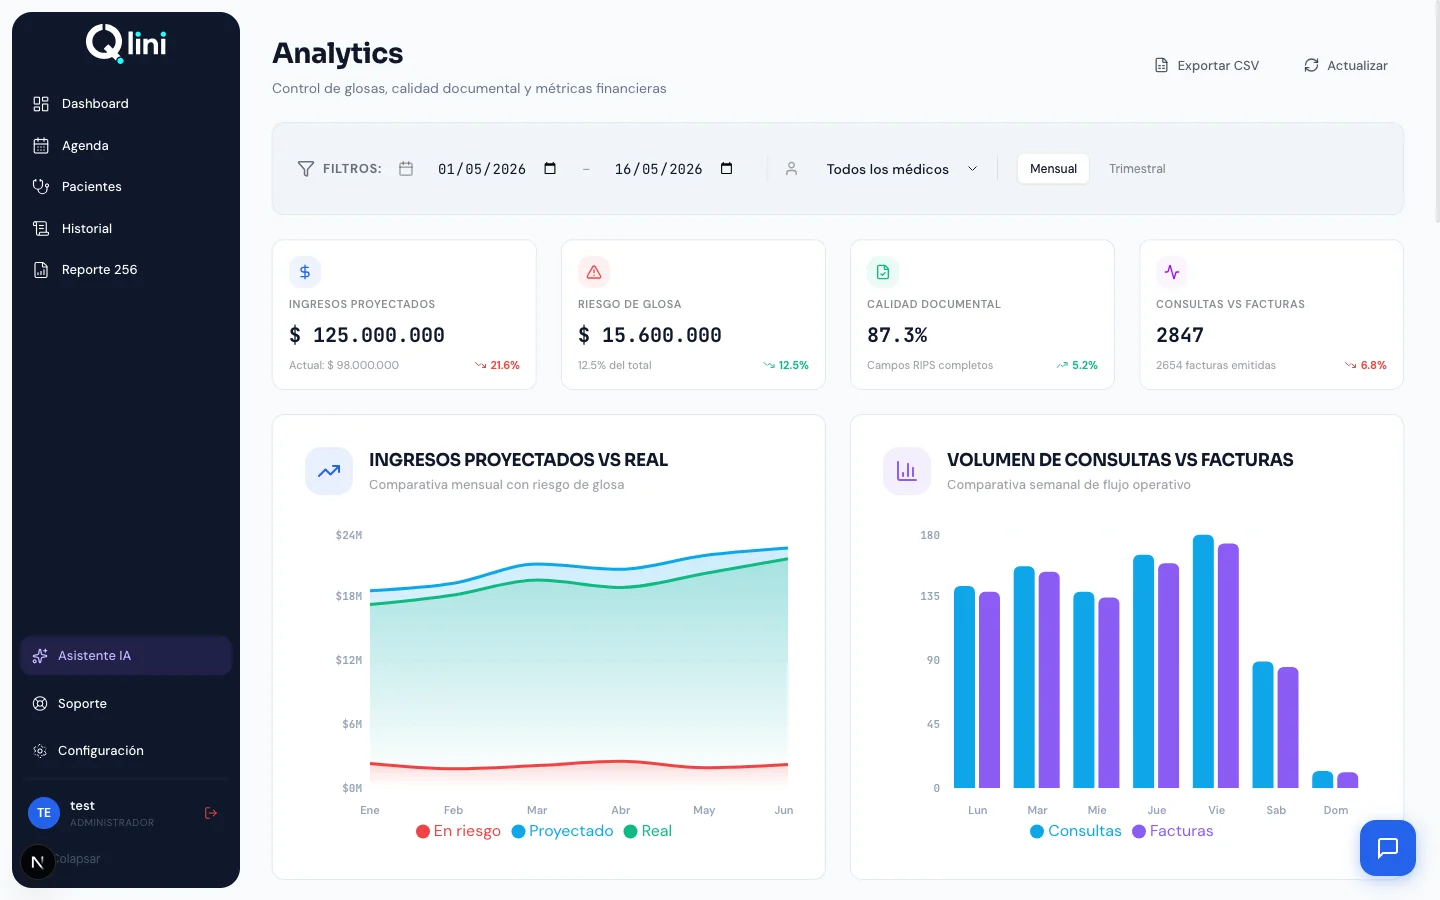This screenshot has height=900, width=1440.
Task: Click the end date field 16/05/2026
Action: [674, 169]
